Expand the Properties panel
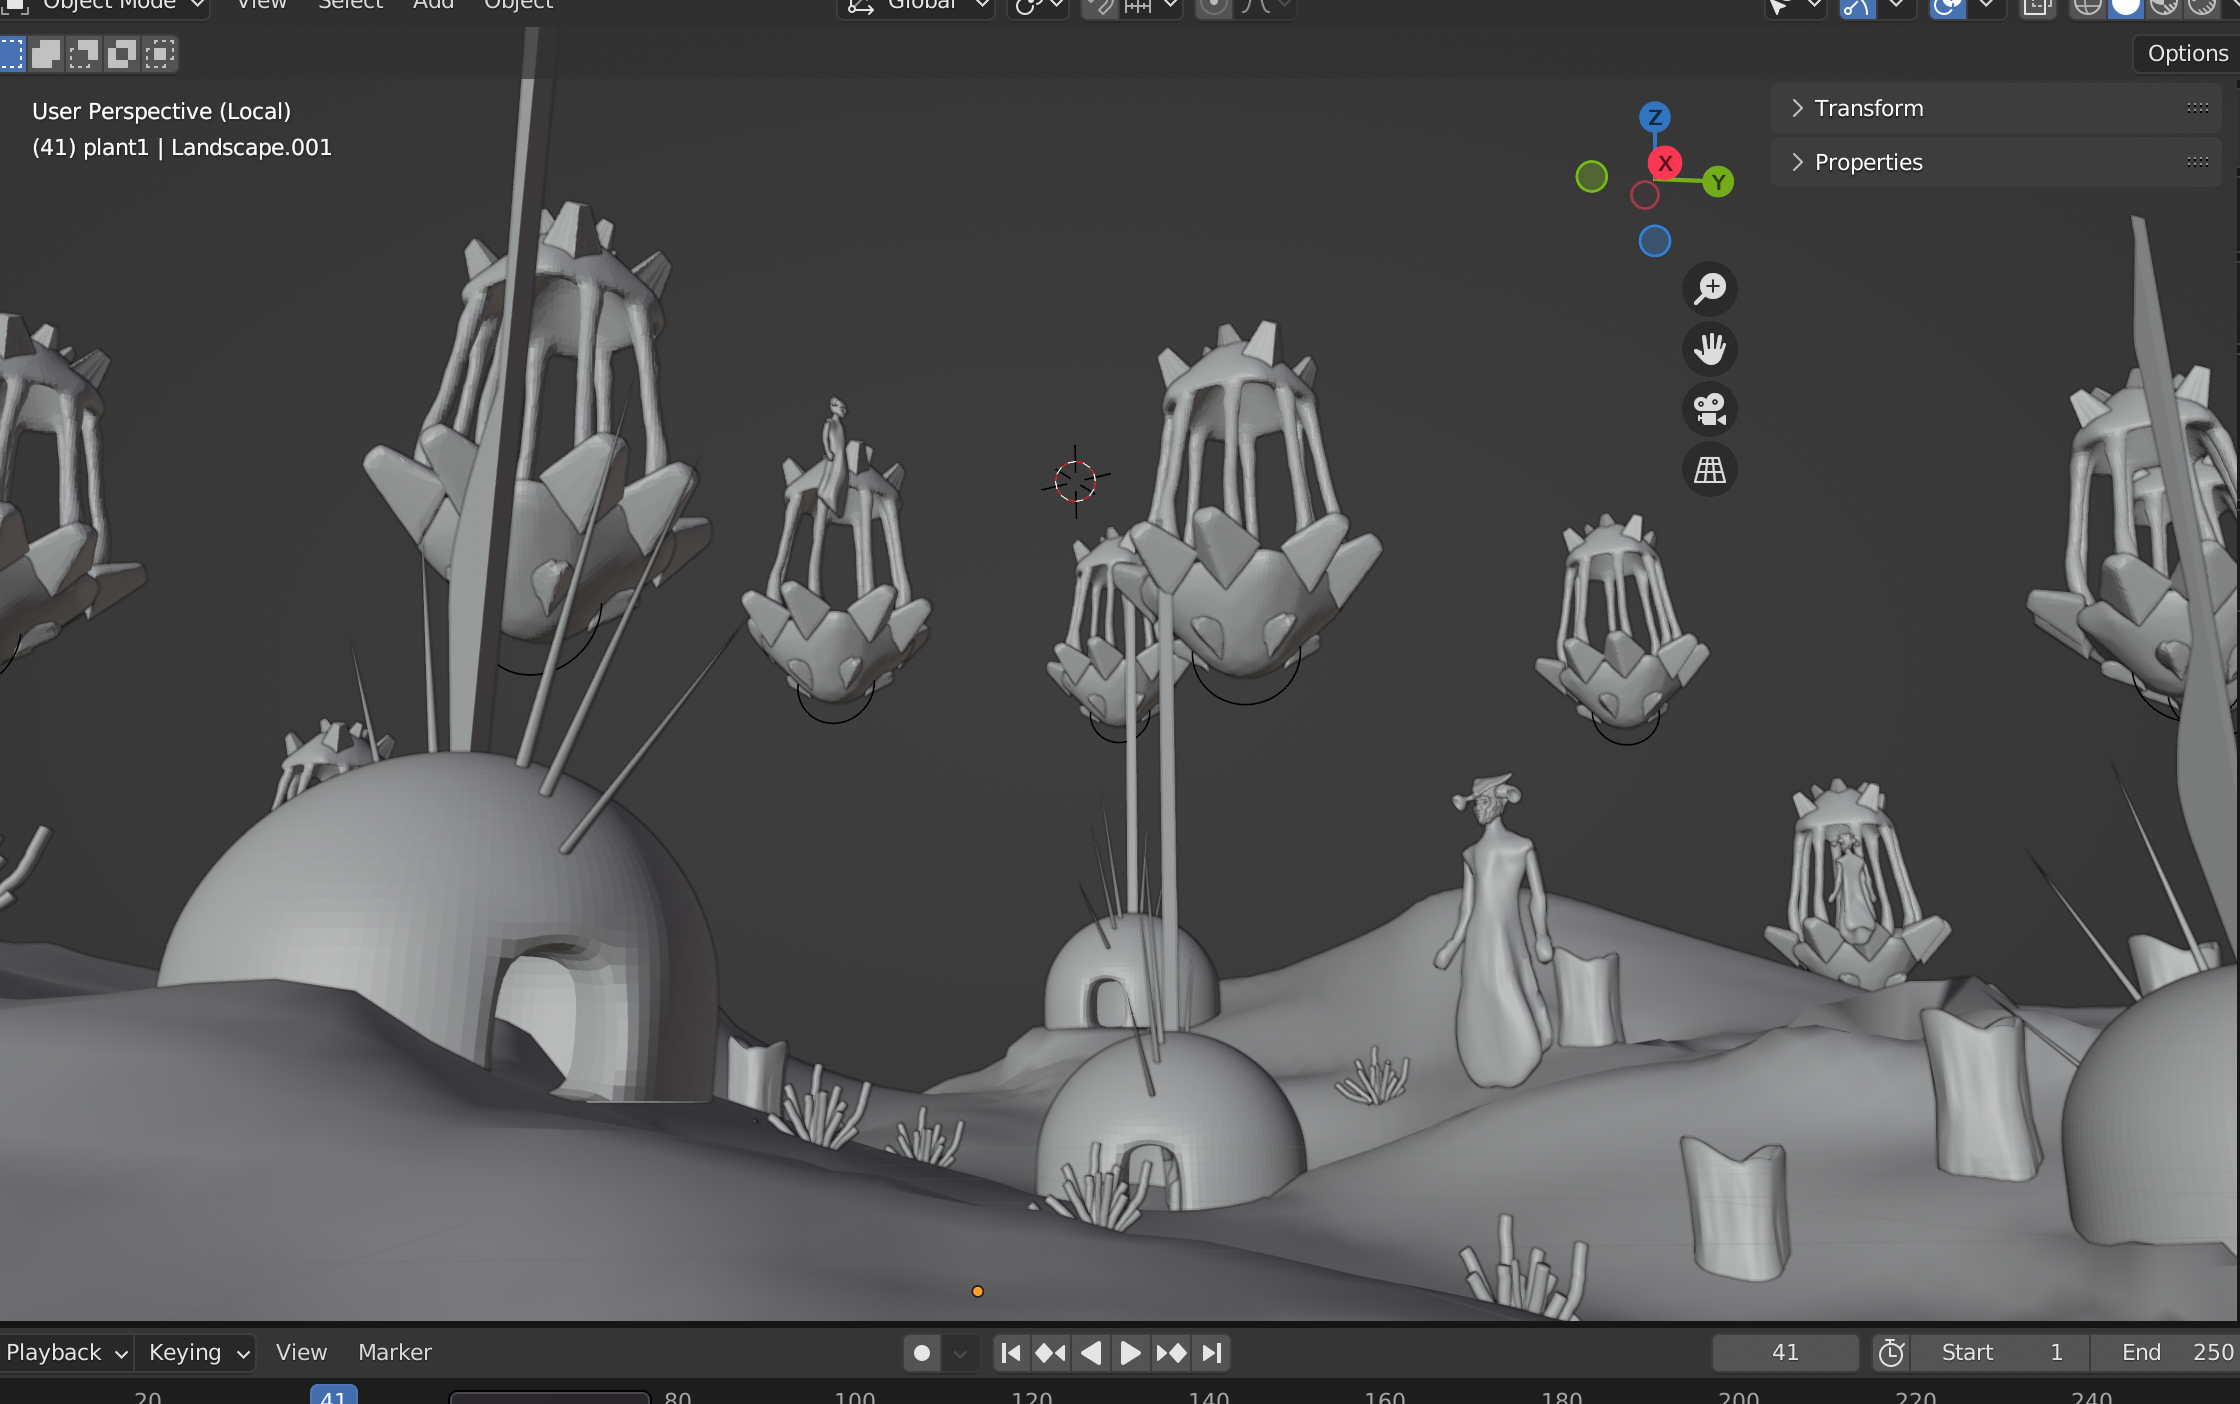 tap(1868, 162)
